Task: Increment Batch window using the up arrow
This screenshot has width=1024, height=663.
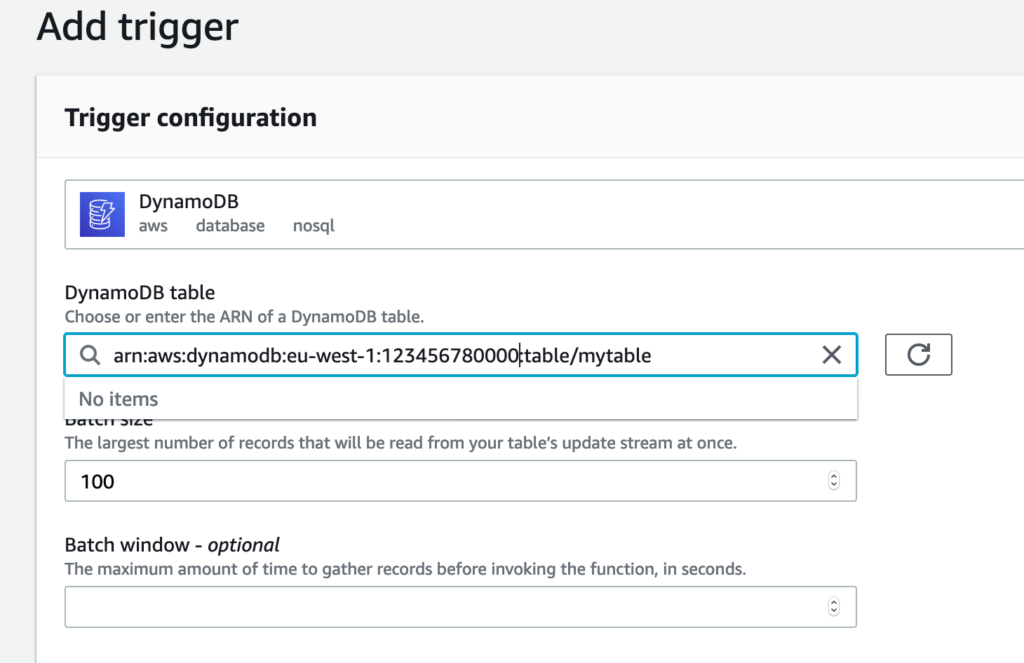Action: [x=833, y=602]
